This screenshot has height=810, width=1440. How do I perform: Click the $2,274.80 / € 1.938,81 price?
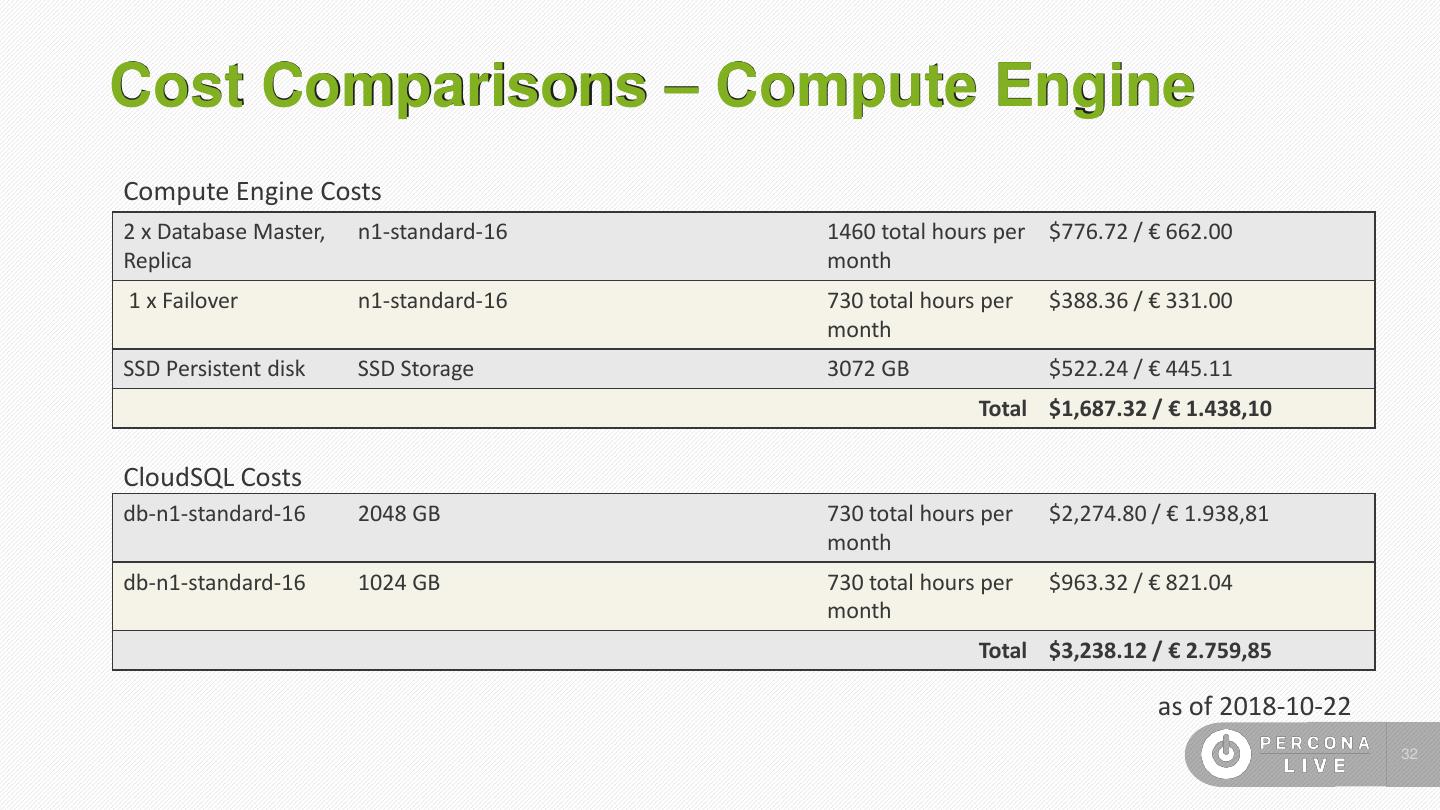[x=1158, y=514]
